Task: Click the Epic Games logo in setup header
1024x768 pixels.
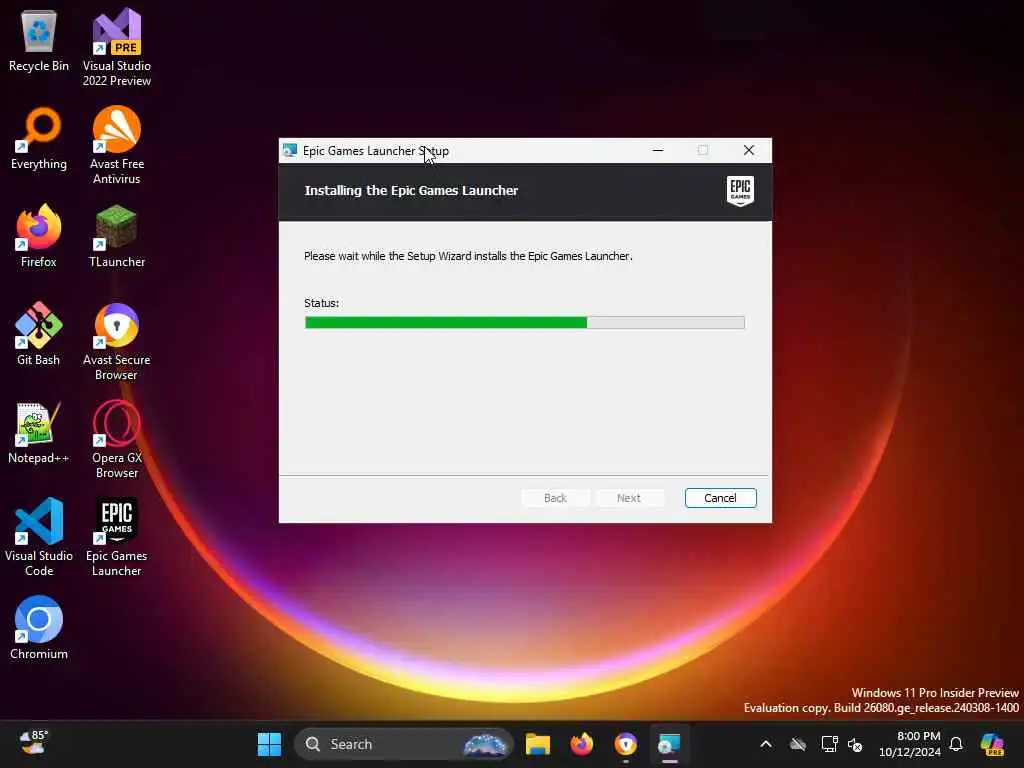Action: (740, 191)
